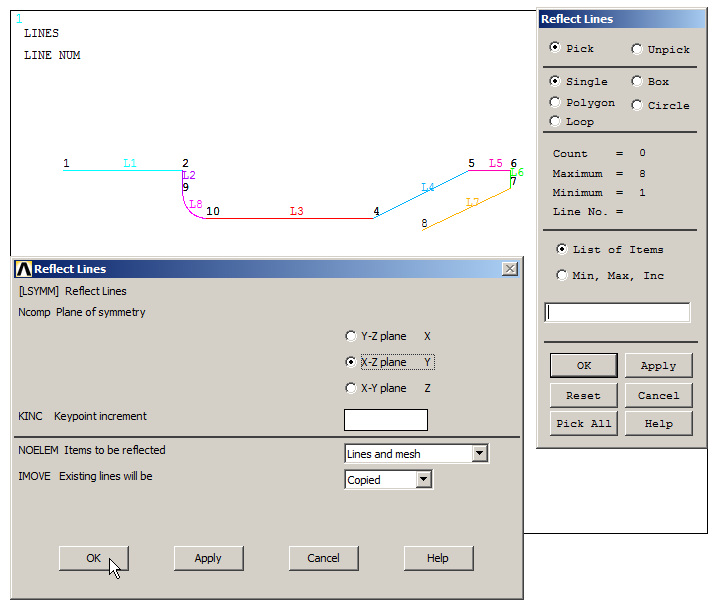Close the Reflect Lines dialog window

click(509, 269)
